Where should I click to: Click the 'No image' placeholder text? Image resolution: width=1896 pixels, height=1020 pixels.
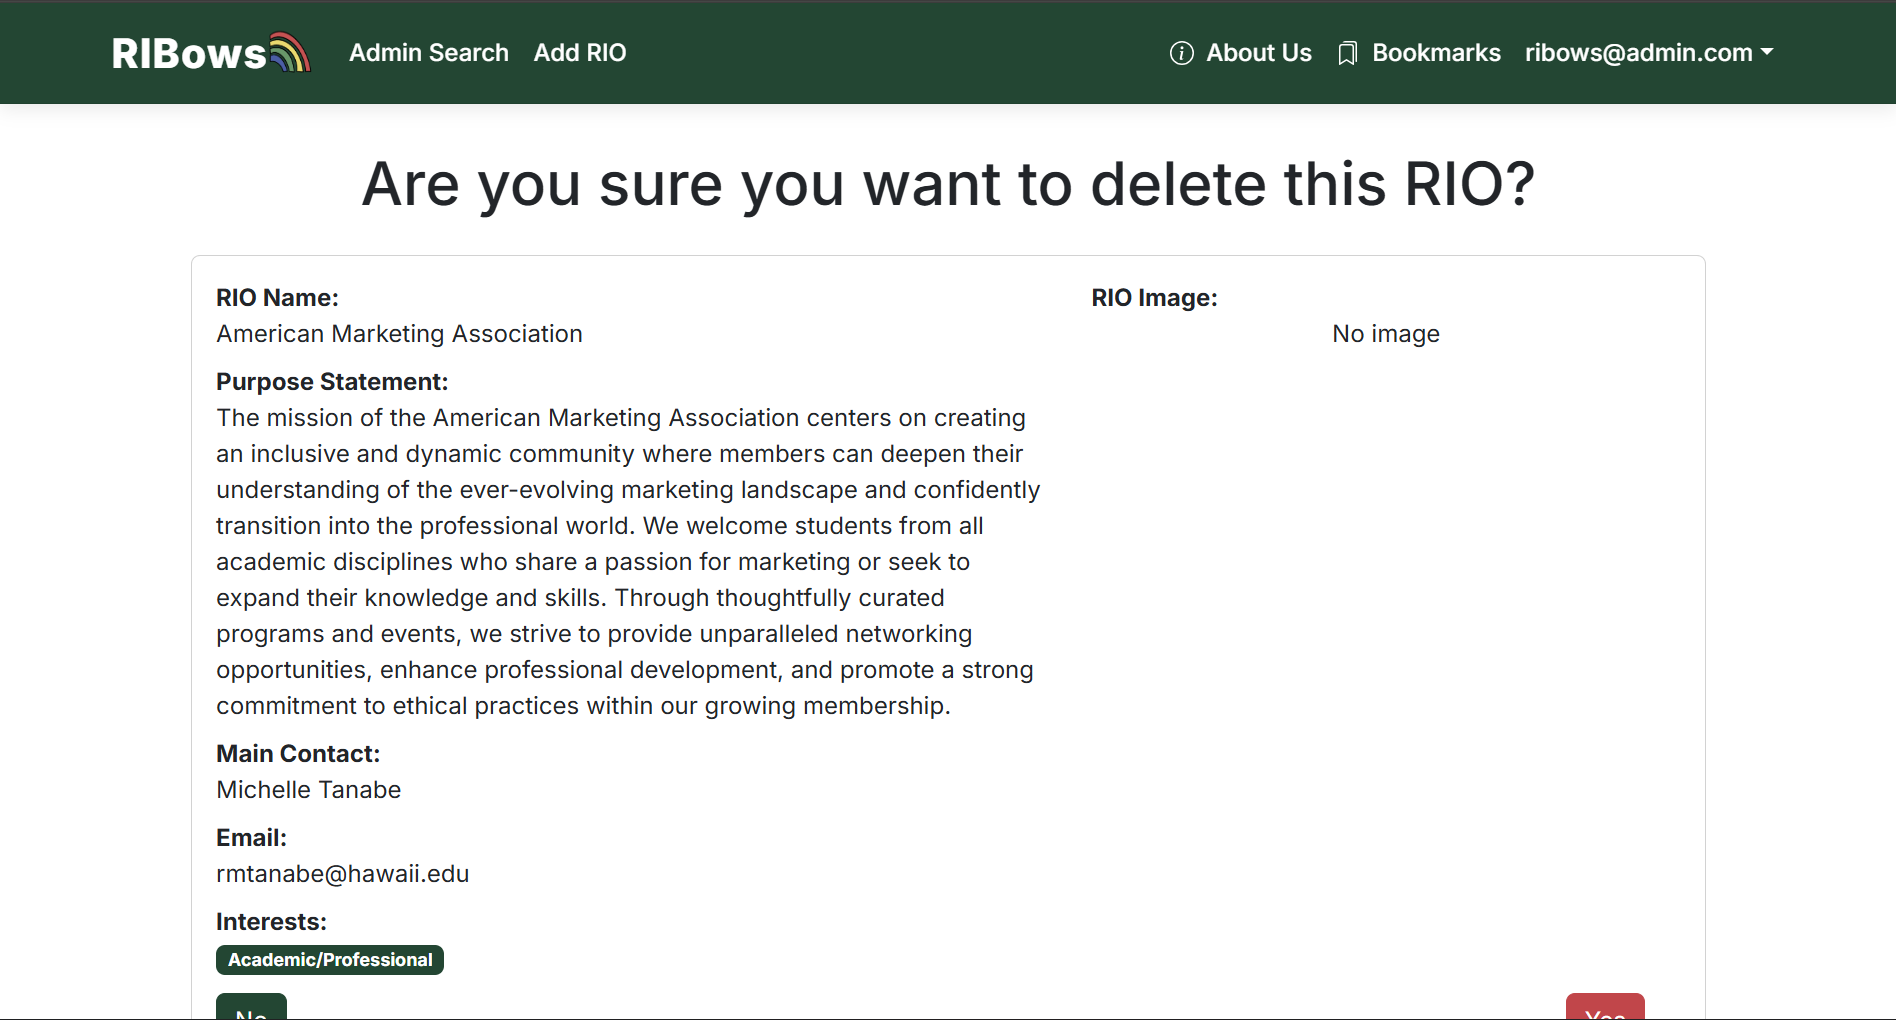pyautogui.click(x=1385, y=334)
